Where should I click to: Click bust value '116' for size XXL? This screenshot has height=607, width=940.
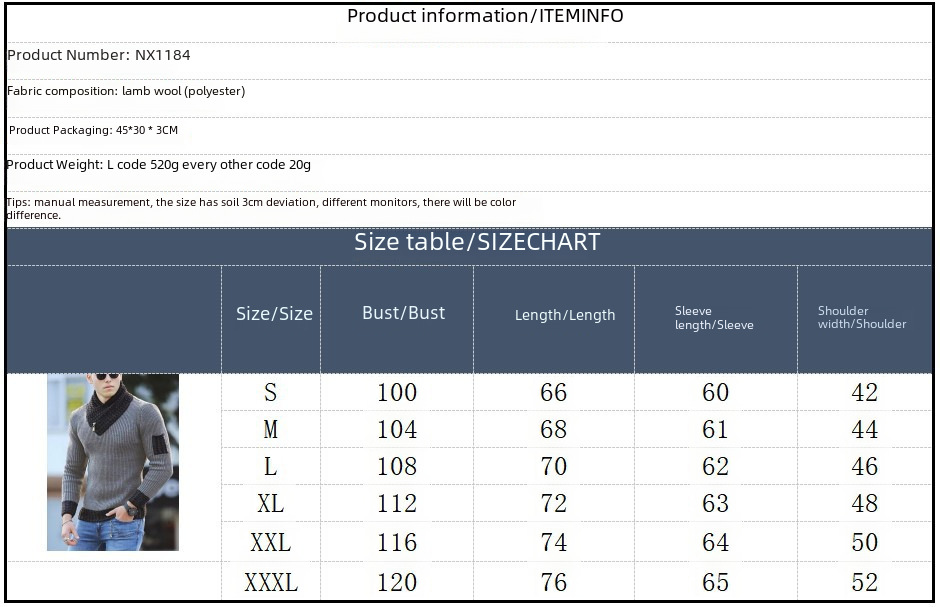(x=397, y=543)
